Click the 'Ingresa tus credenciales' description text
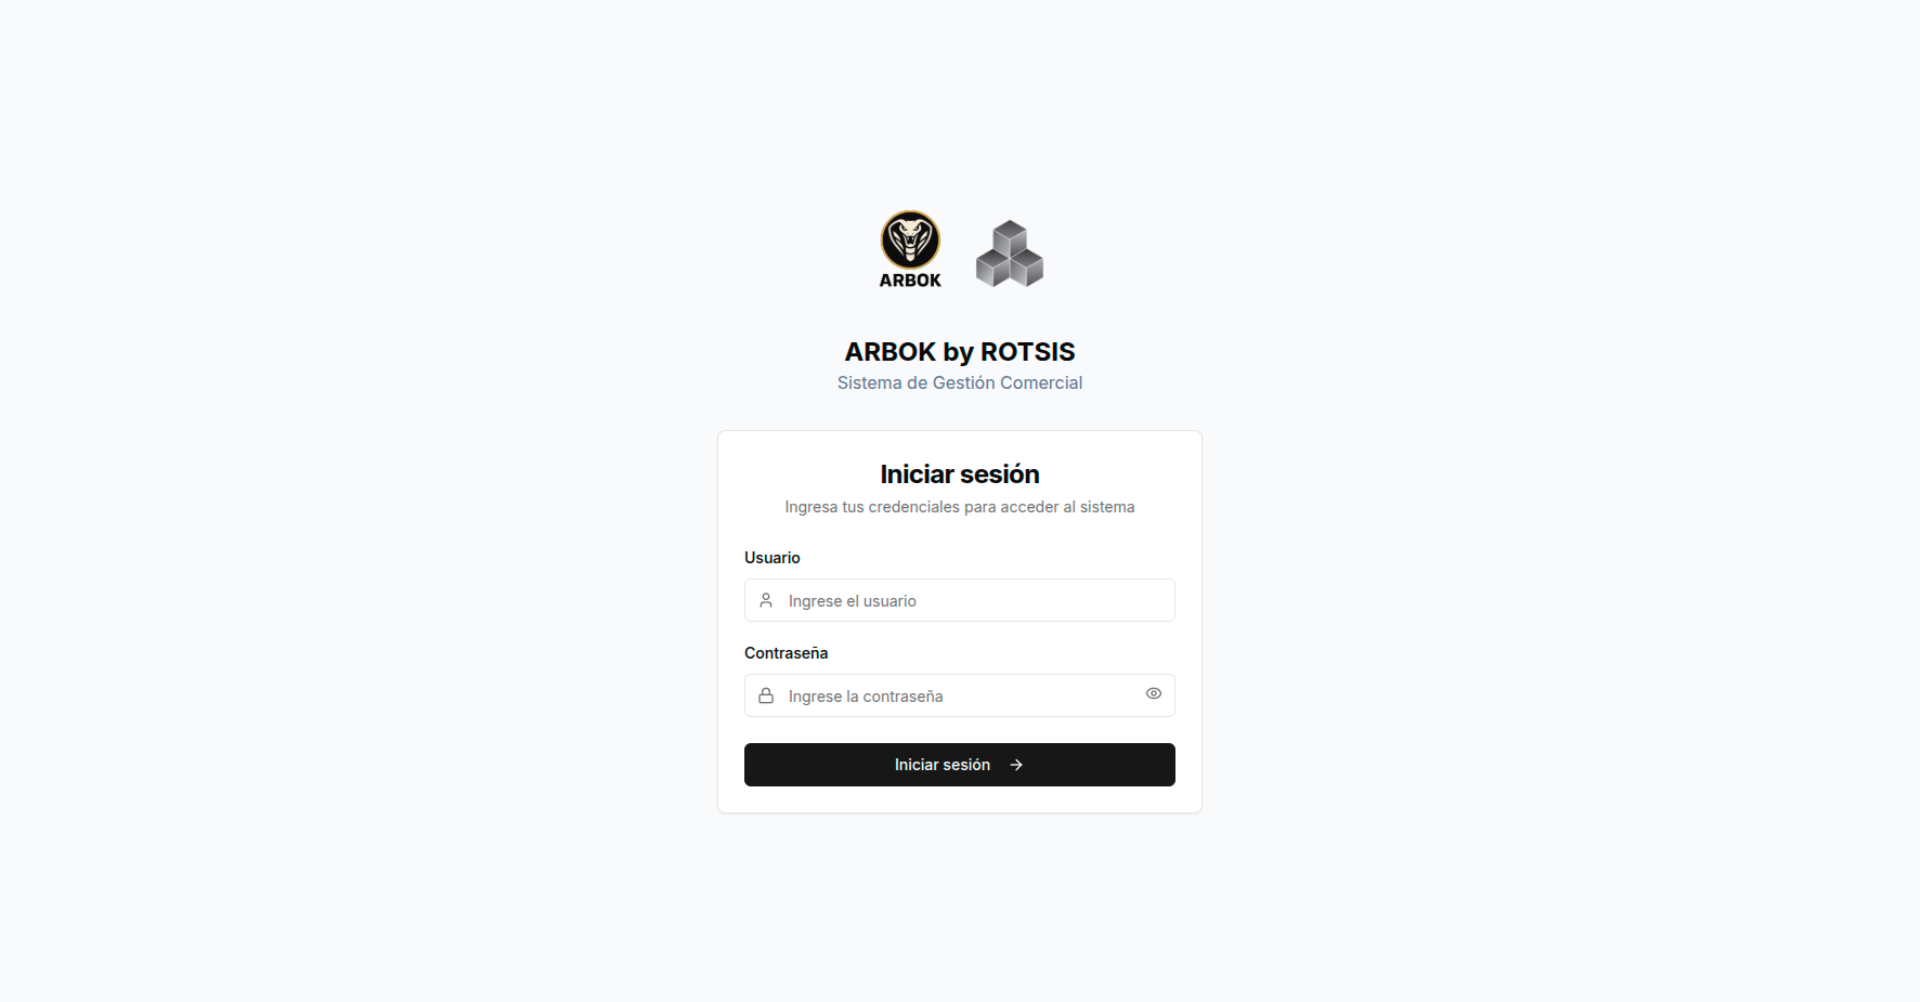Viewport: 1920px width, 1002px height. click(960, 507)
